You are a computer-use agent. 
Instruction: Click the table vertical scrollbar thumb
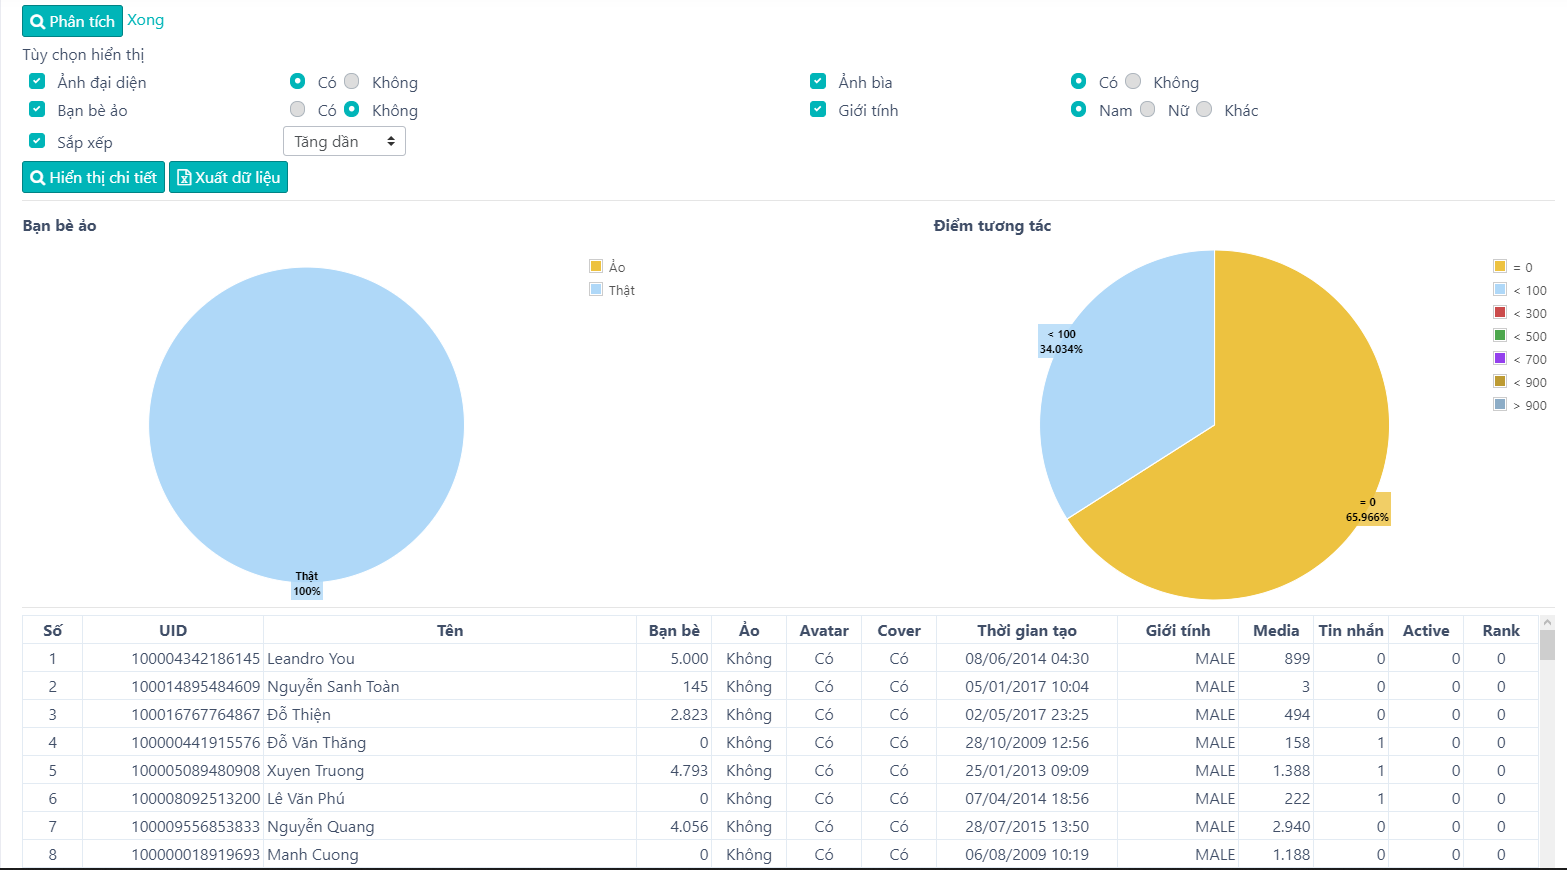1547,643
